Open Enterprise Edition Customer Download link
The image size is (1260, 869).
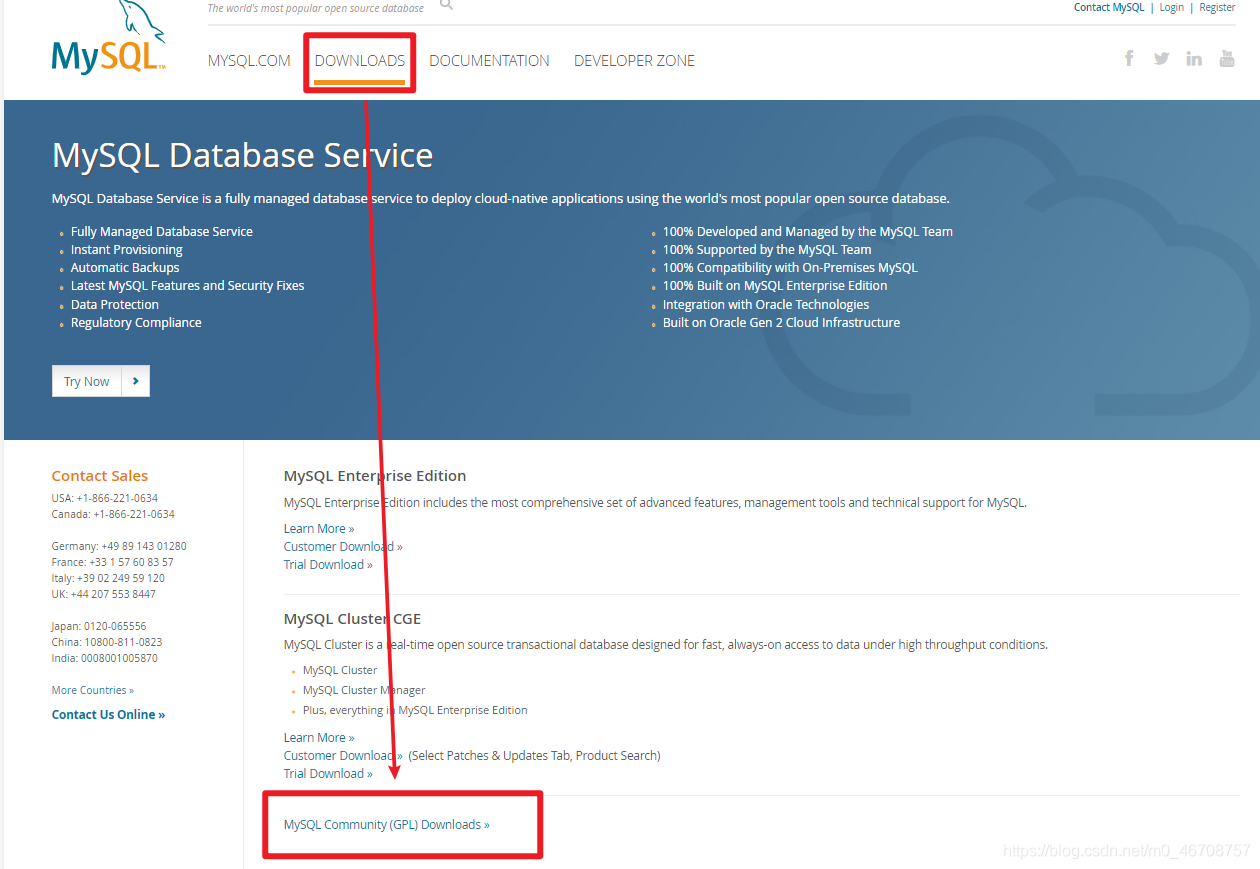[x=343, y=546]
